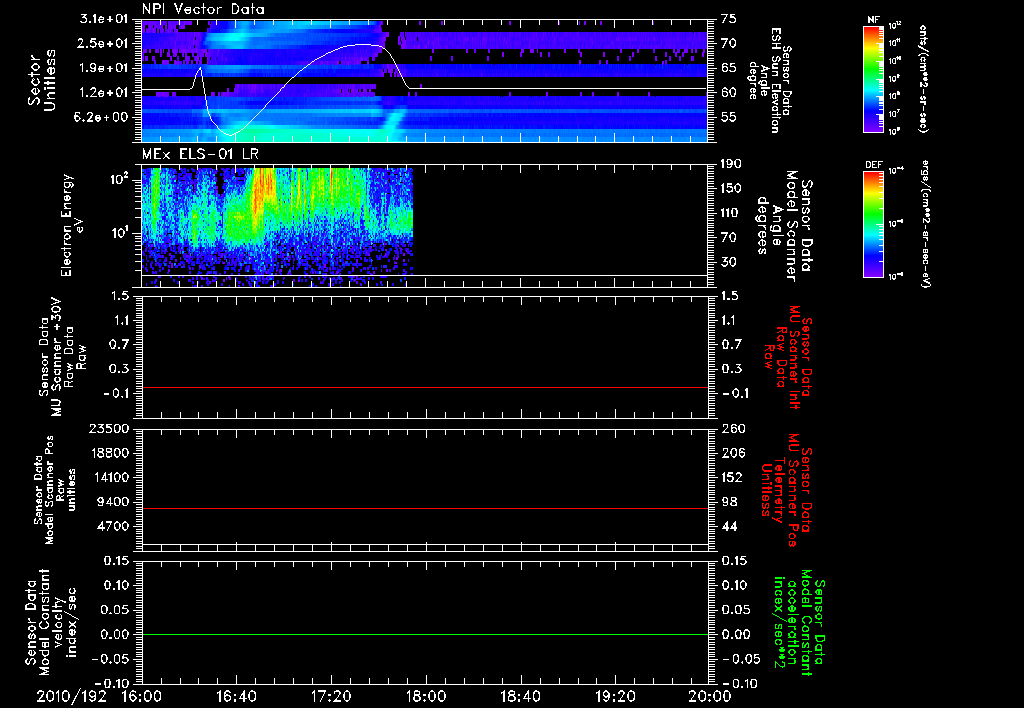Click the cnts/(cm**2-sr-sec) units label

[x=923, y=79]
